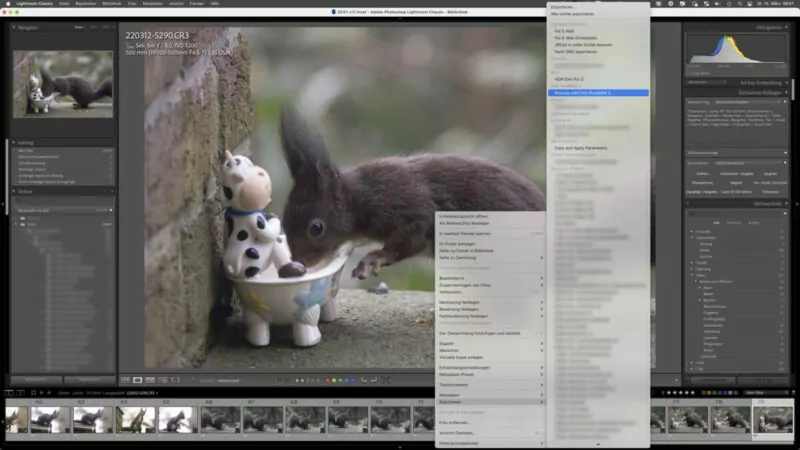The image size is (800, 450).
Task: Click the main window icon in filmstrip bar
Action: coord(9,393)
